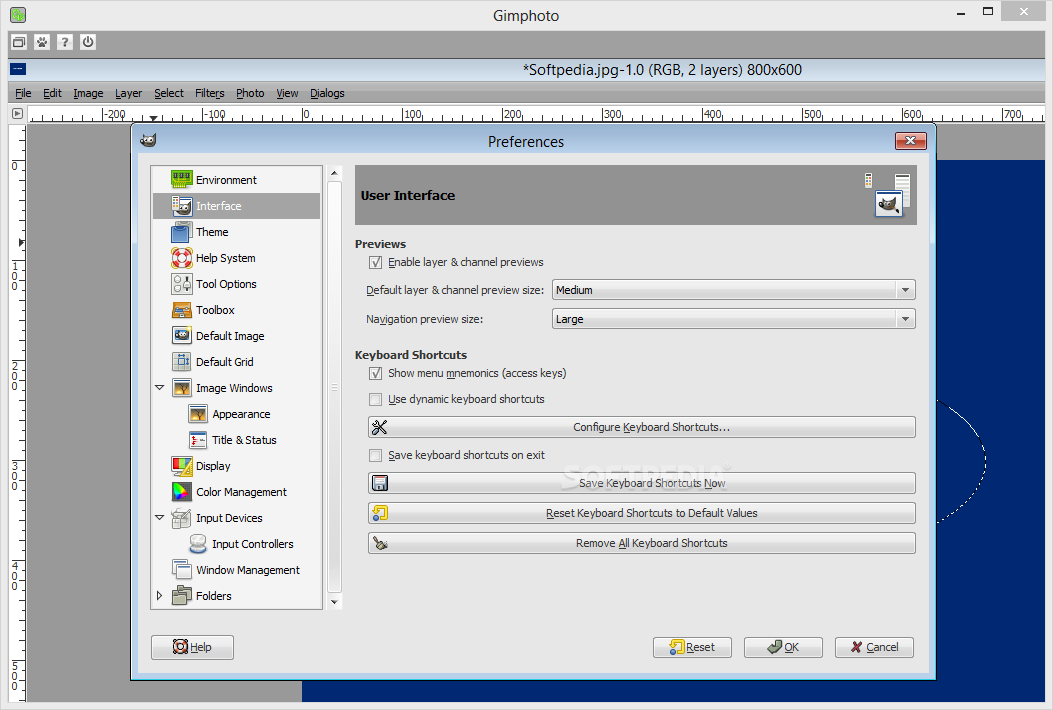Select the Input Devices category icon
Viewport: 1053px width, 710px height.
pyautogui.click(x=182, y=518)
